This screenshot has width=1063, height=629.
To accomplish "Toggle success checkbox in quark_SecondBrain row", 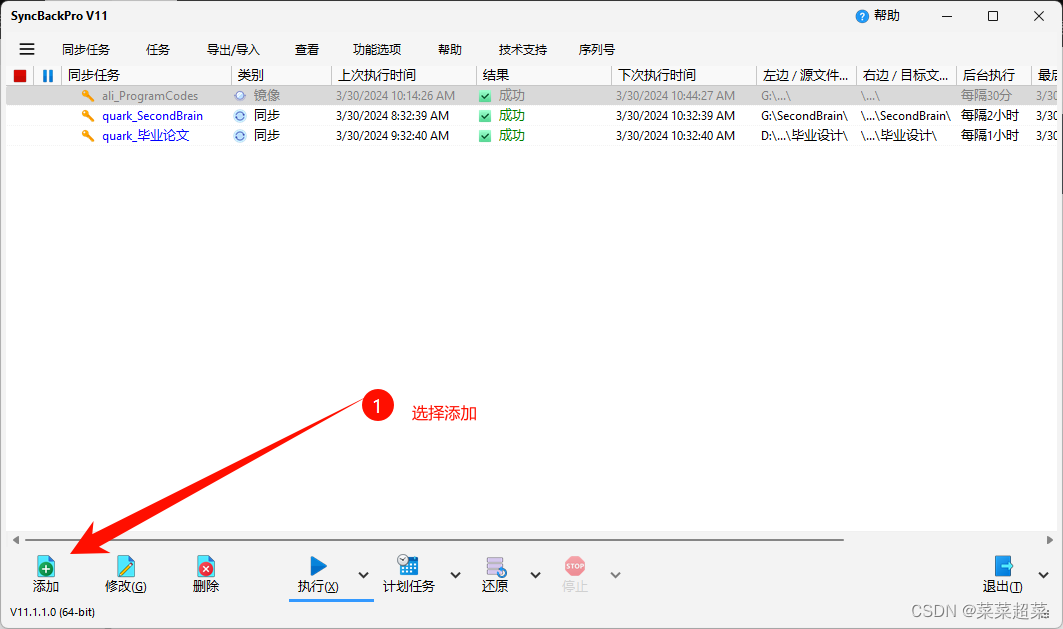I will pyautogui.click(x=485, y=116).
